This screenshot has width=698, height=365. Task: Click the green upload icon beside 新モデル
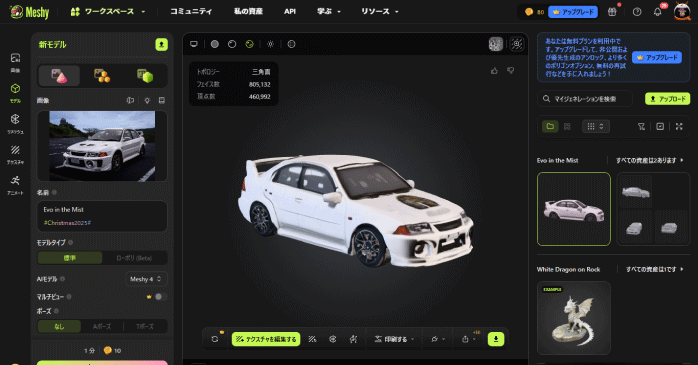point(162,45)
